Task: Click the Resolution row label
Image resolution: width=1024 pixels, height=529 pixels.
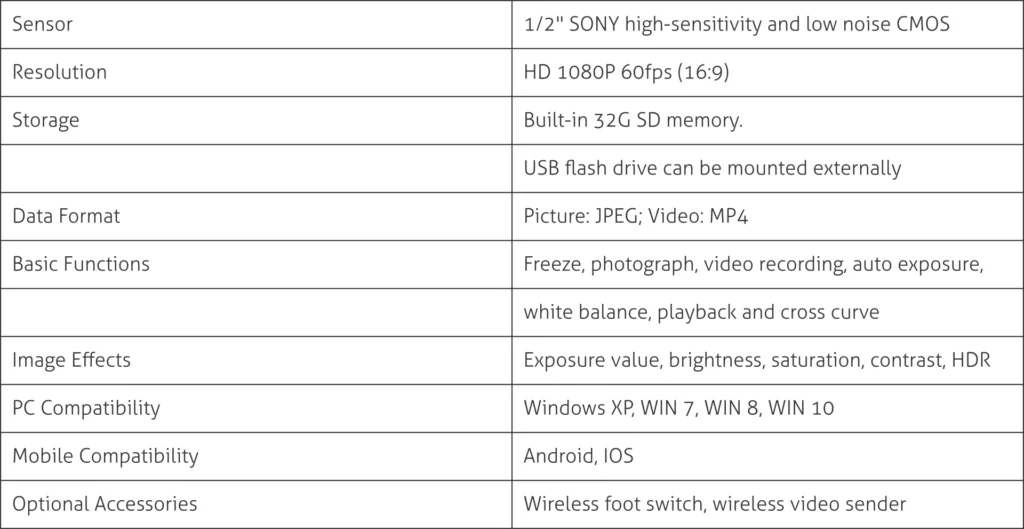Action: click(x=59, y=72)
